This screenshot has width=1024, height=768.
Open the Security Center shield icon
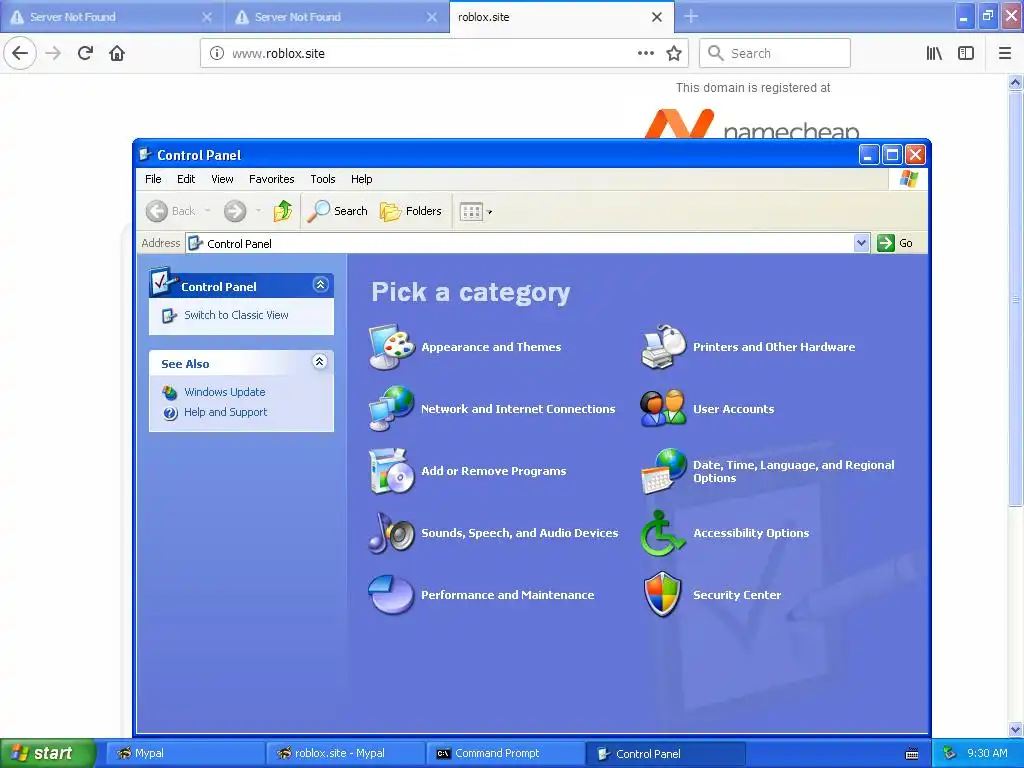pyautogui.click(x=664, y=595)
